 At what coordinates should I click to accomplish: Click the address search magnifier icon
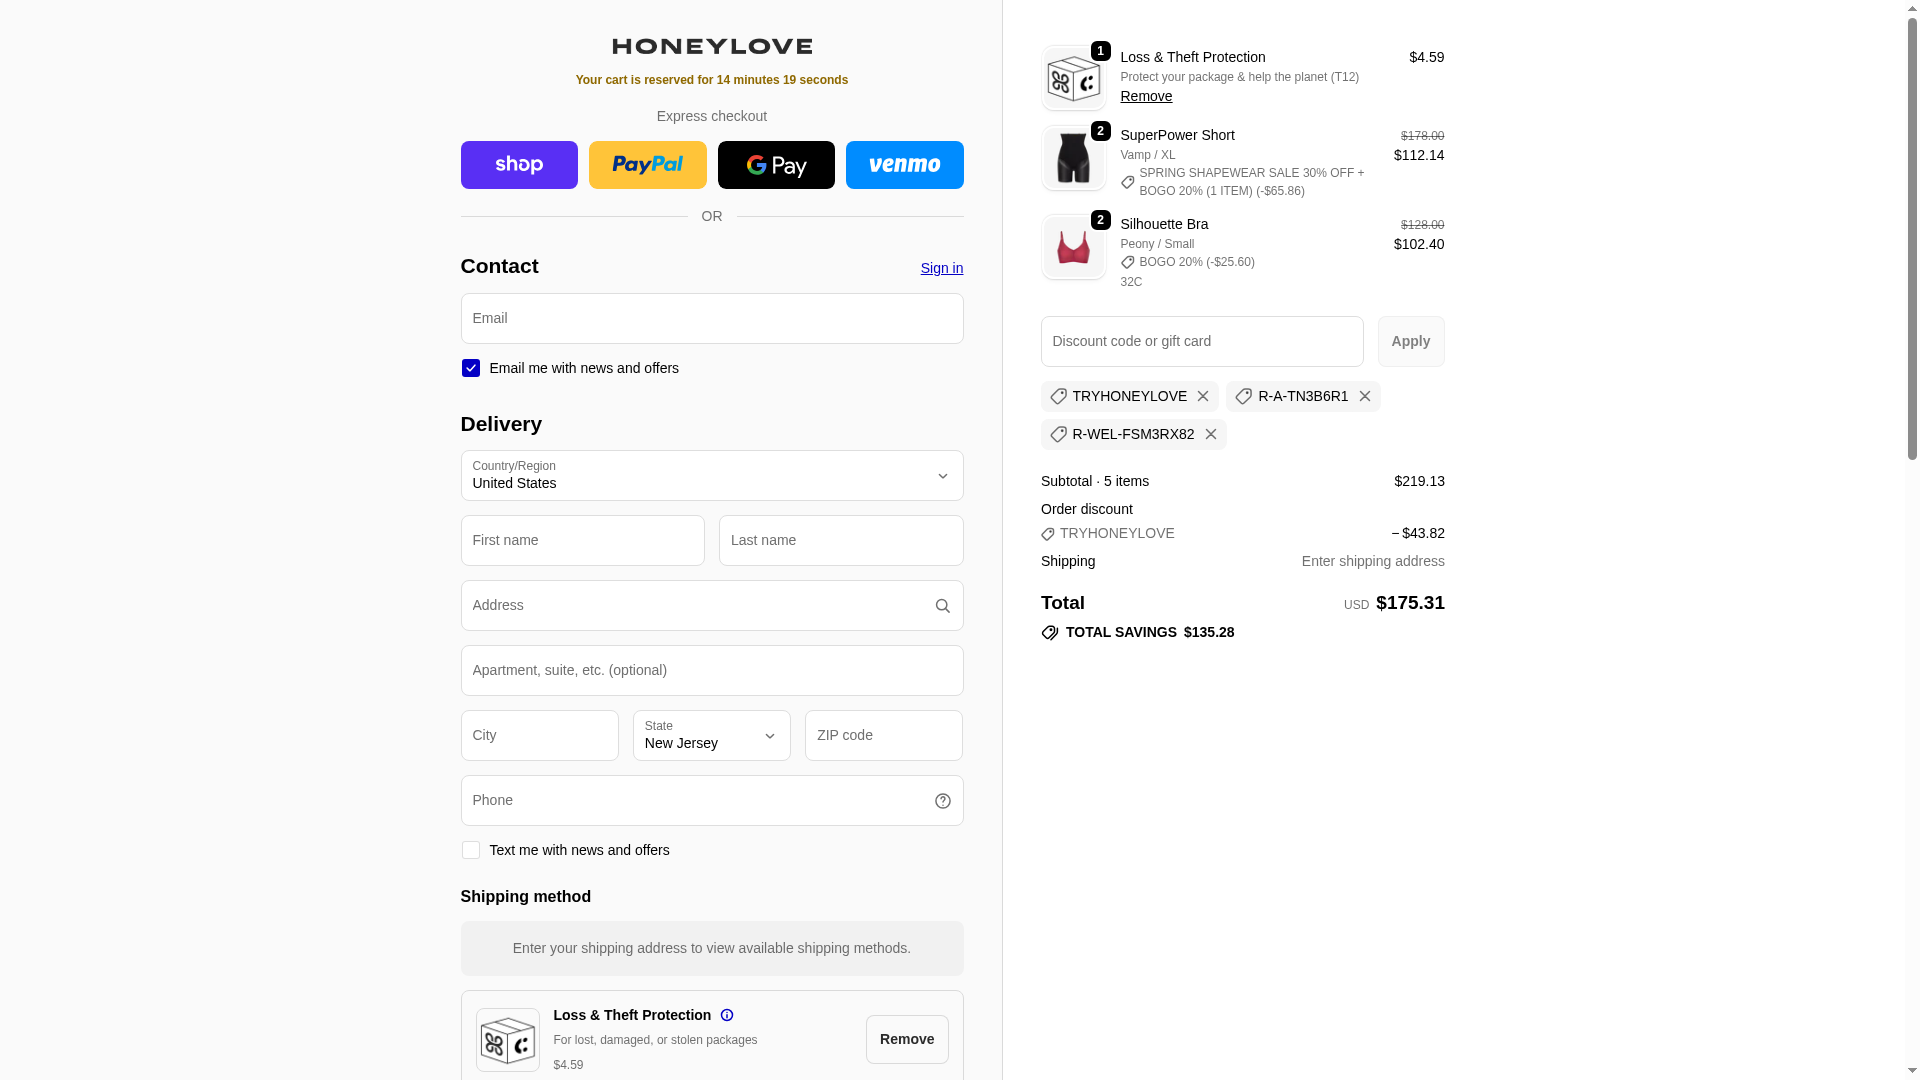[943, 606]
